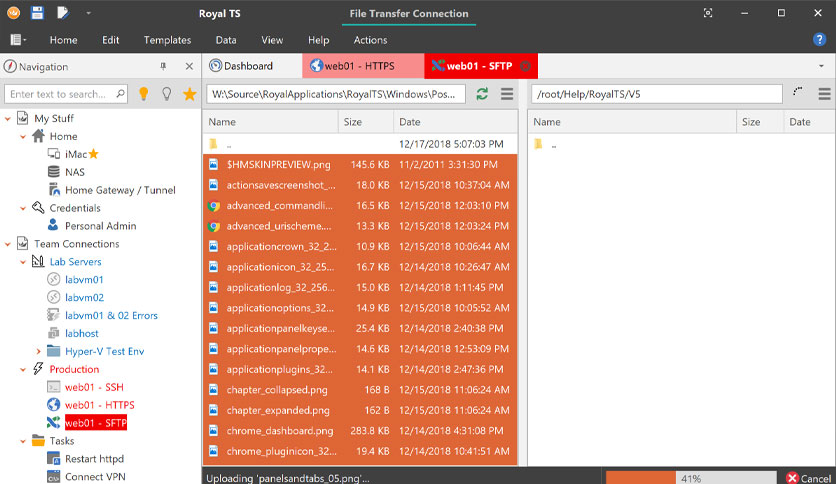Collapse the Home folder node
Viewport: 836px width, 484px height.
23,136
